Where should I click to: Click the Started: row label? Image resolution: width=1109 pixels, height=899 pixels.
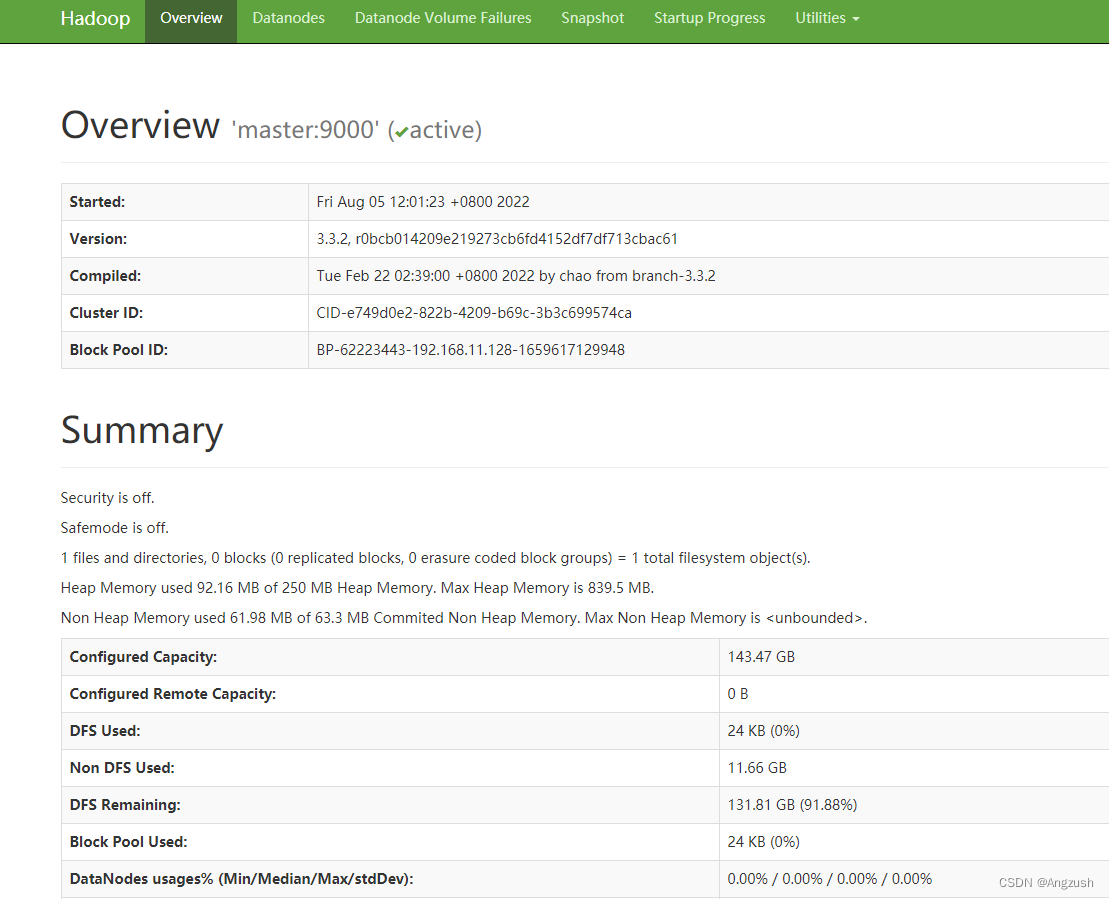[98, 202]
